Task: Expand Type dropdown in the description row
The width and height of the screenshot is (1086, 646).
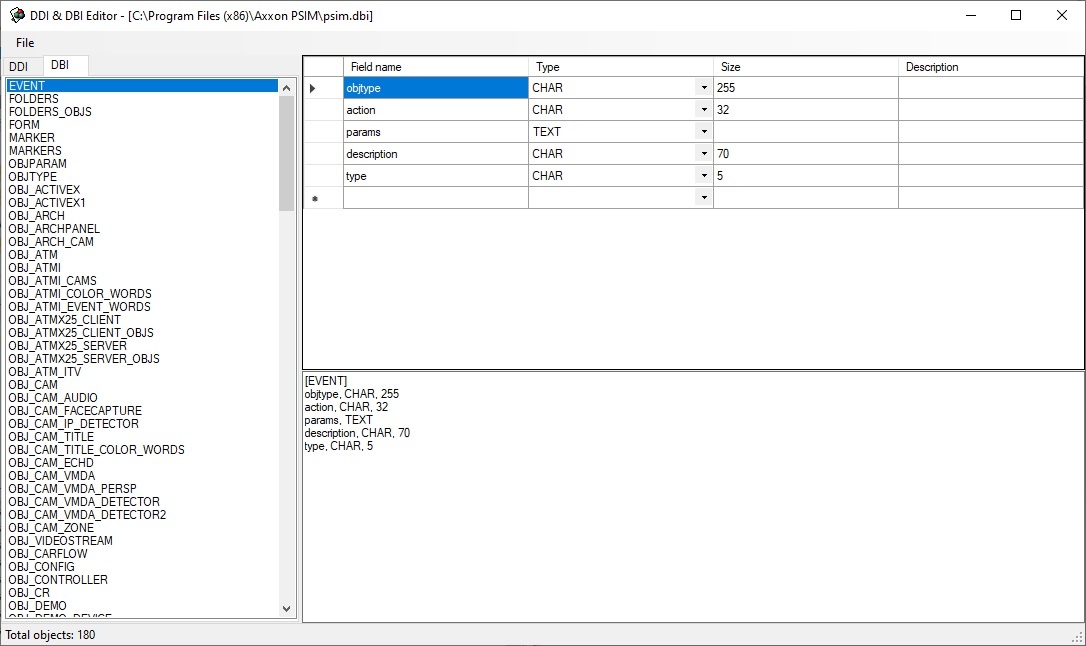Action: pyautogui.click(x=704, y=154)
